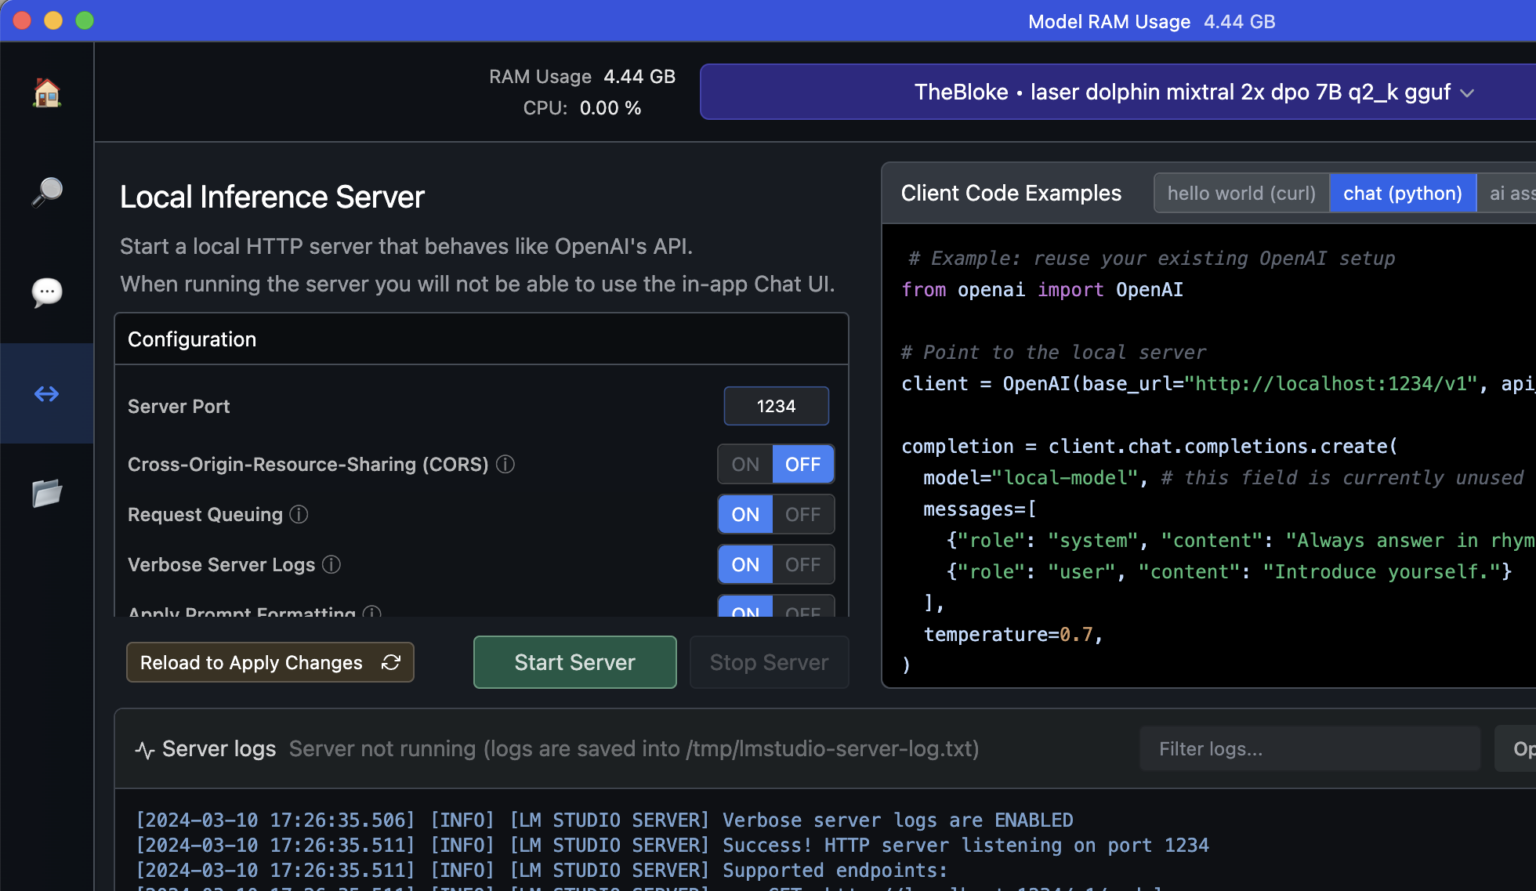Click the info icon beside Verbose Server Logs
This screenshot has width=1536, height=891.
coord(332,565)
